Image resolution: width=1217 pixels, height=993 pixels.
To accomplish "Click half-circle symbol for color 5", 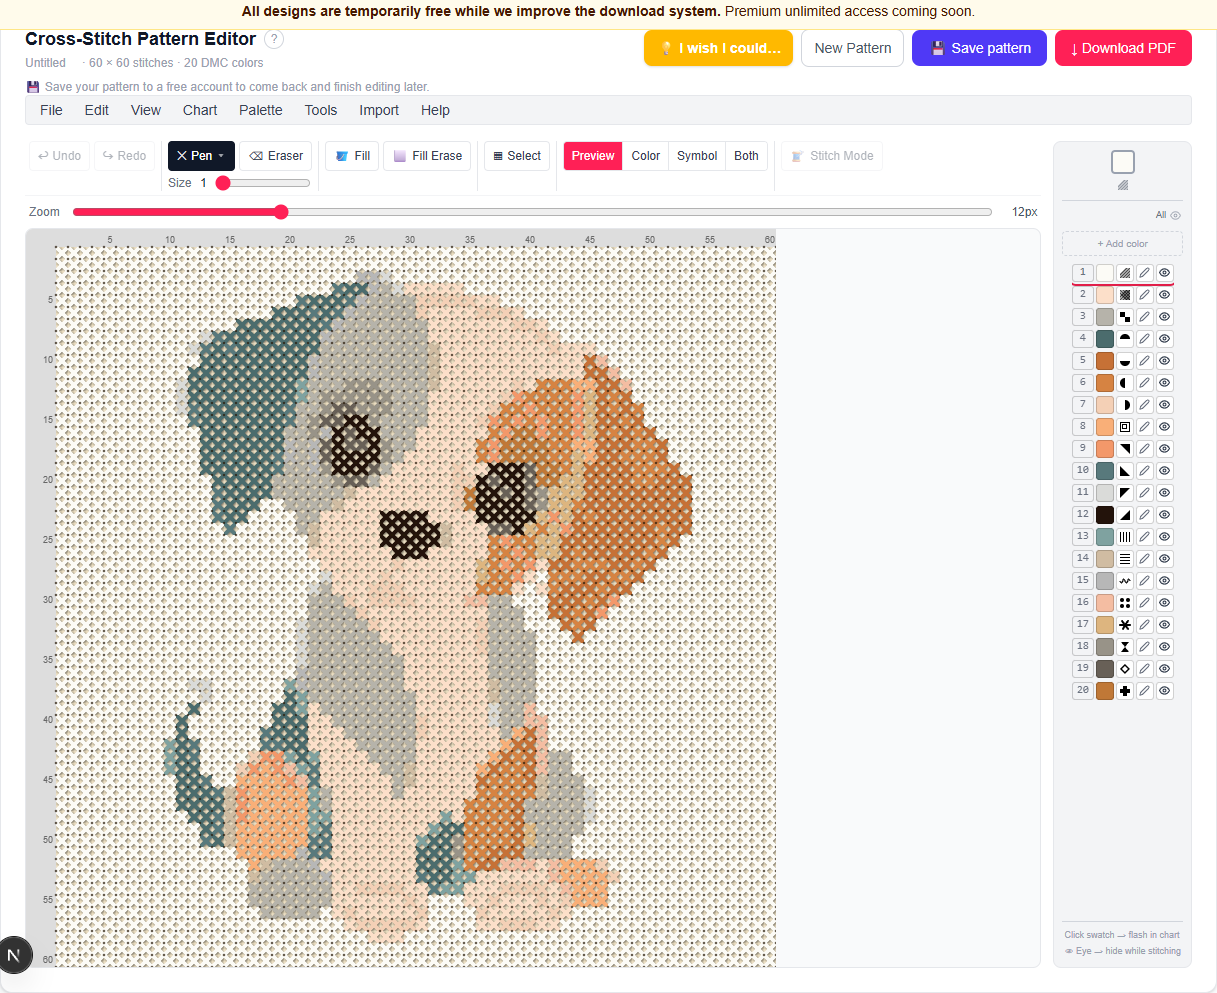I will (1125, 361).
